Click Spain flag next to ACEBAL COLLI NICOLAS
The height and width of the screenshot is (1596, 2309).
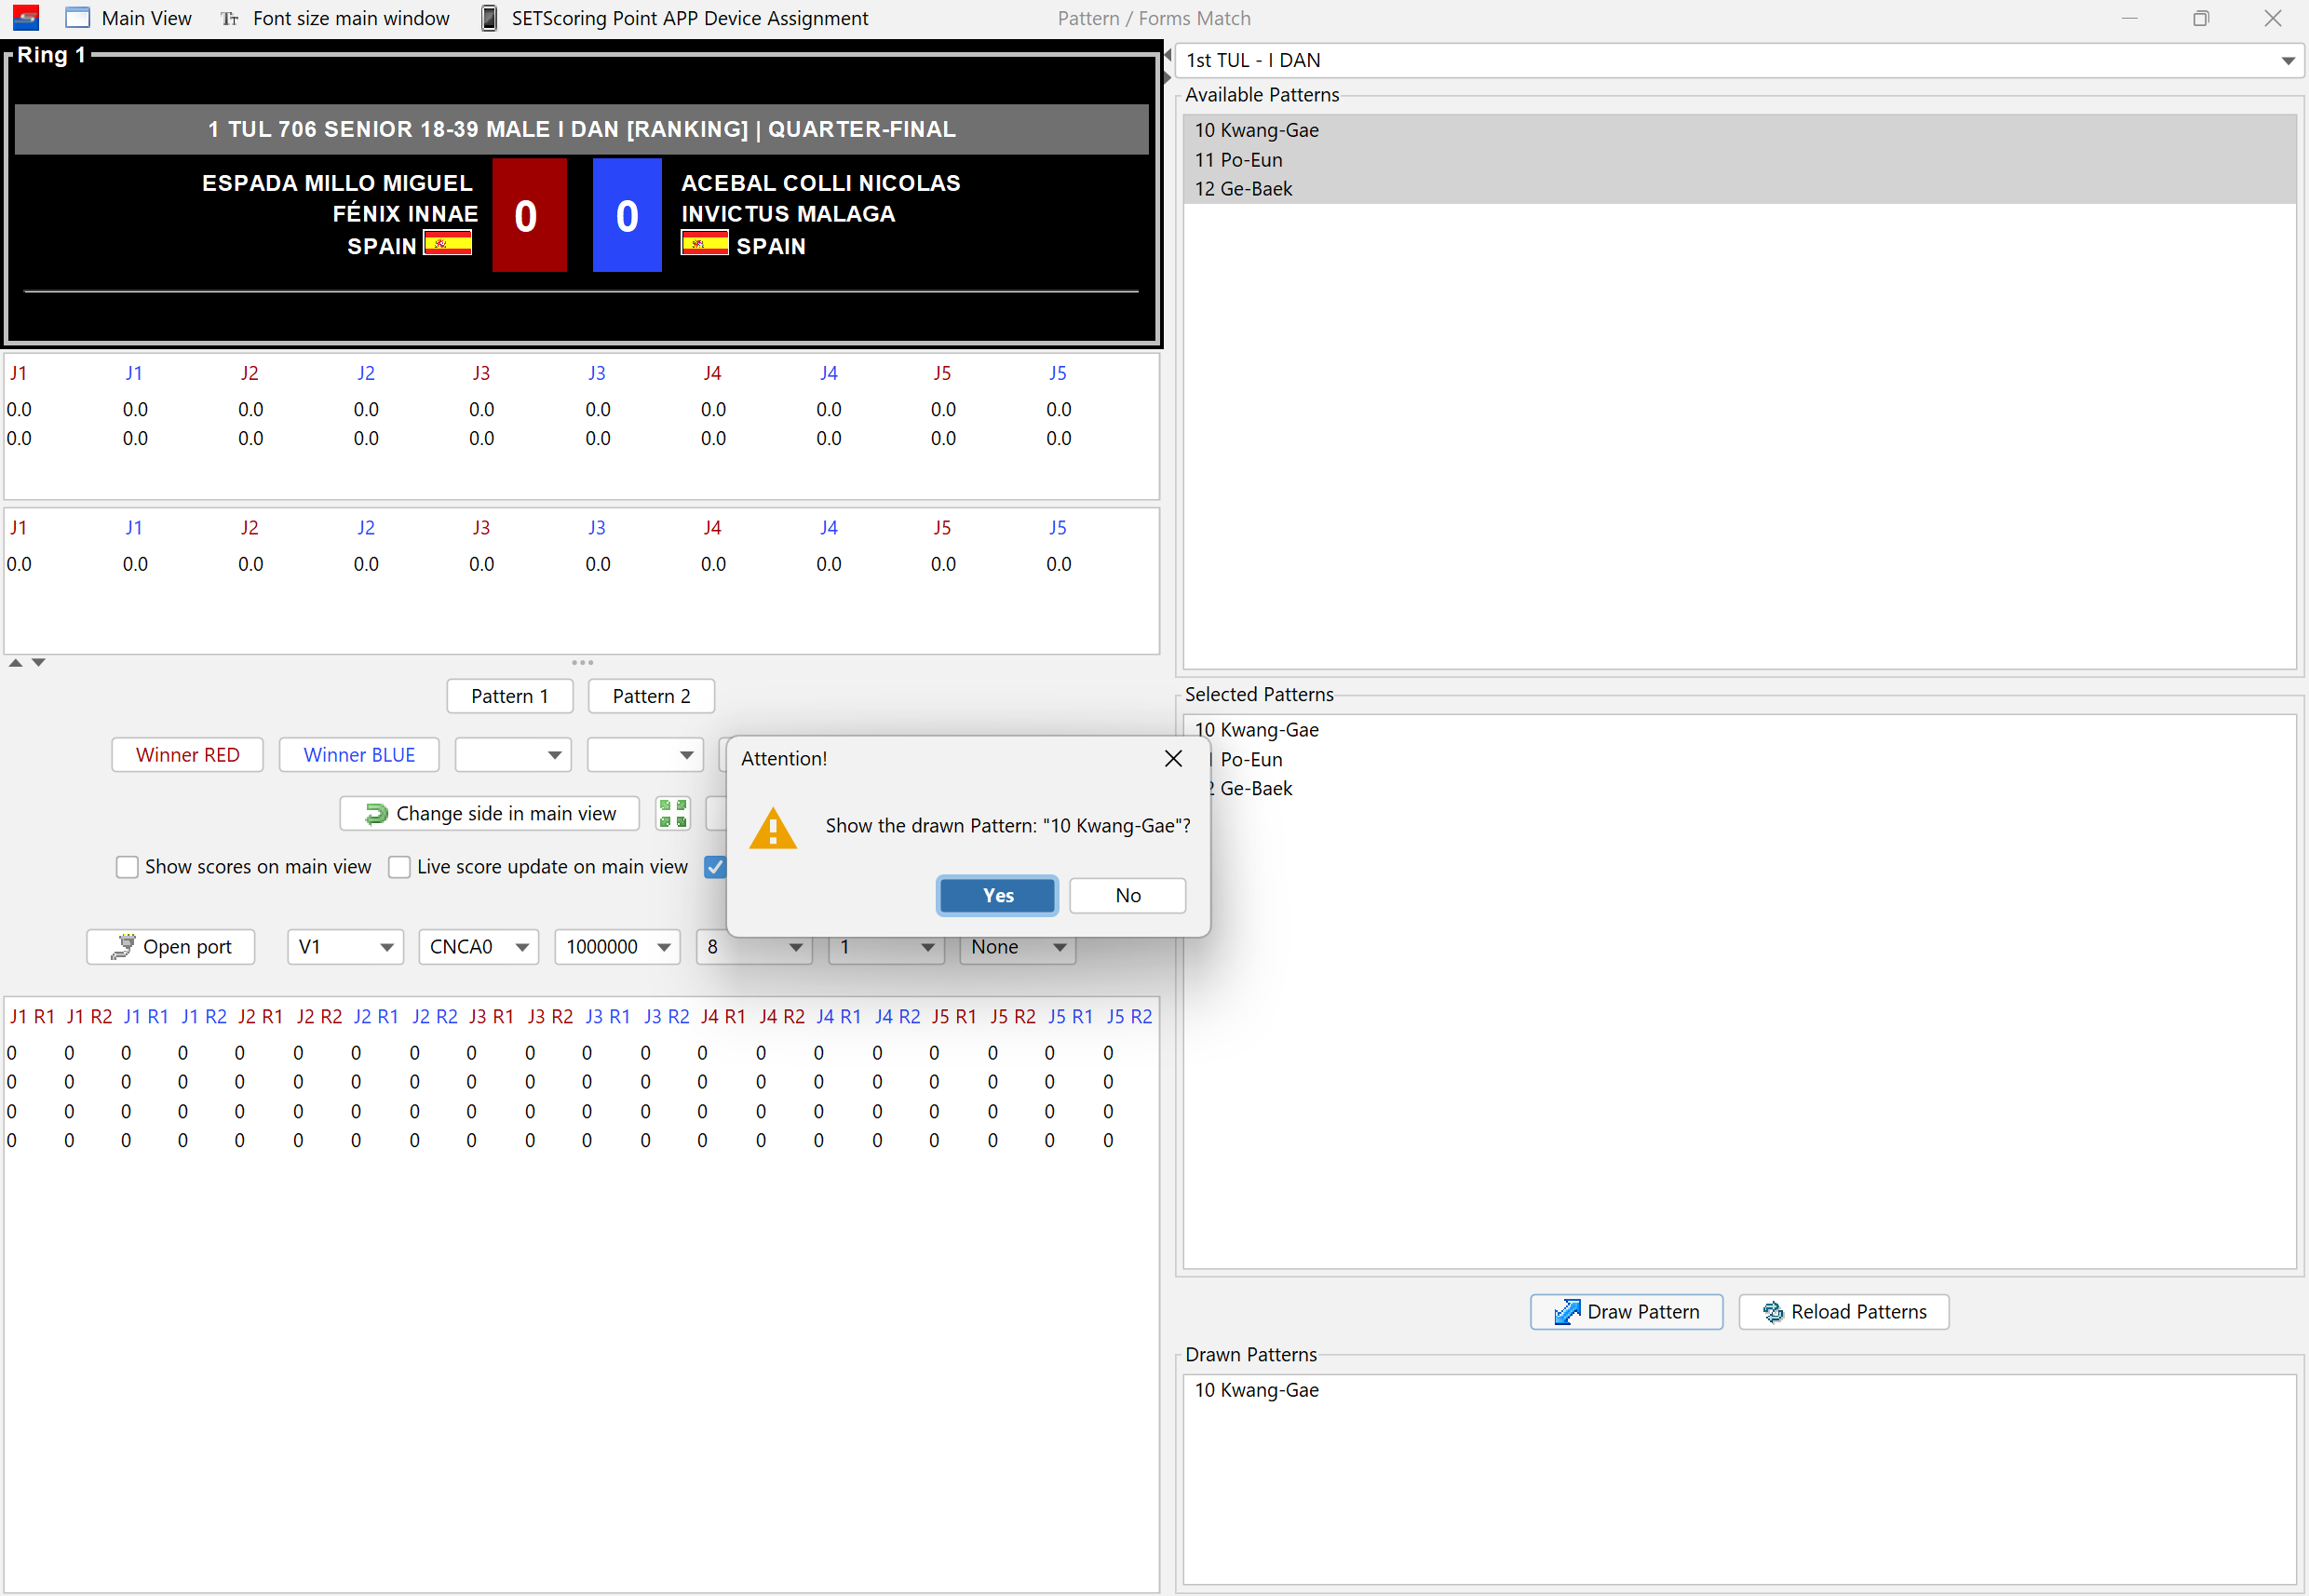point(705,243)
